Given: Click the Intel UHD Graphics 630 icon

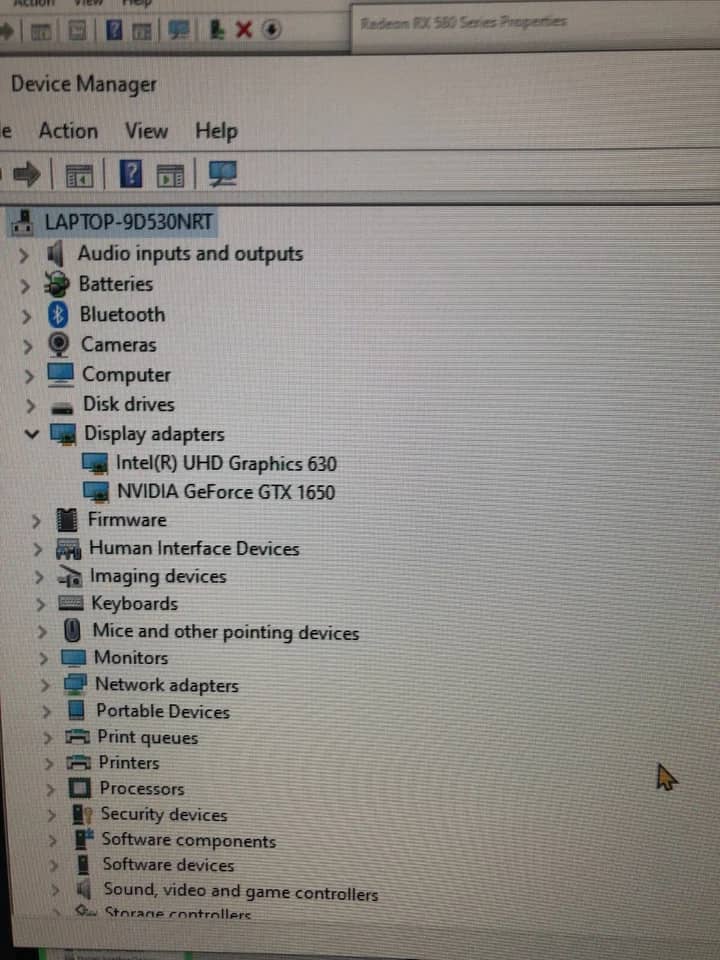Looking at the screenshot, I should (95, 463).
